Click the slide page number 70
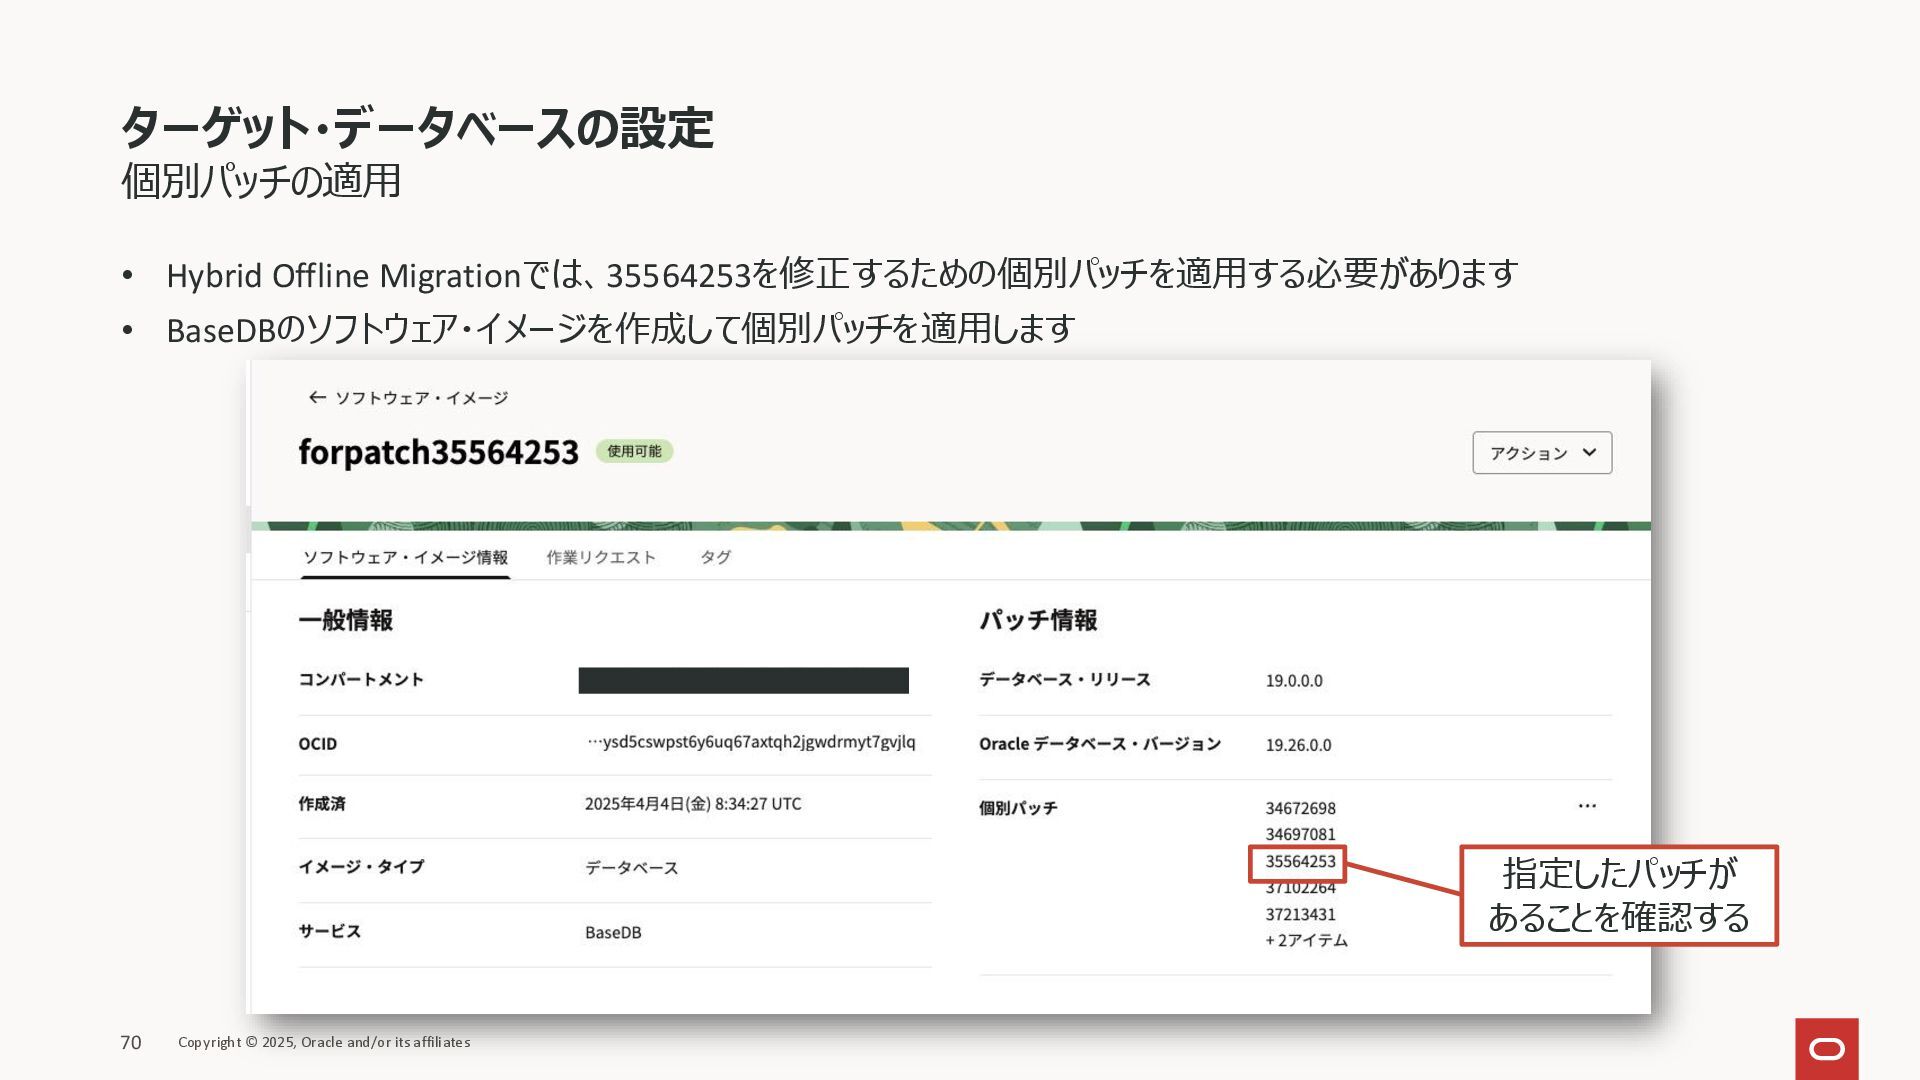 click(131, 1042)
